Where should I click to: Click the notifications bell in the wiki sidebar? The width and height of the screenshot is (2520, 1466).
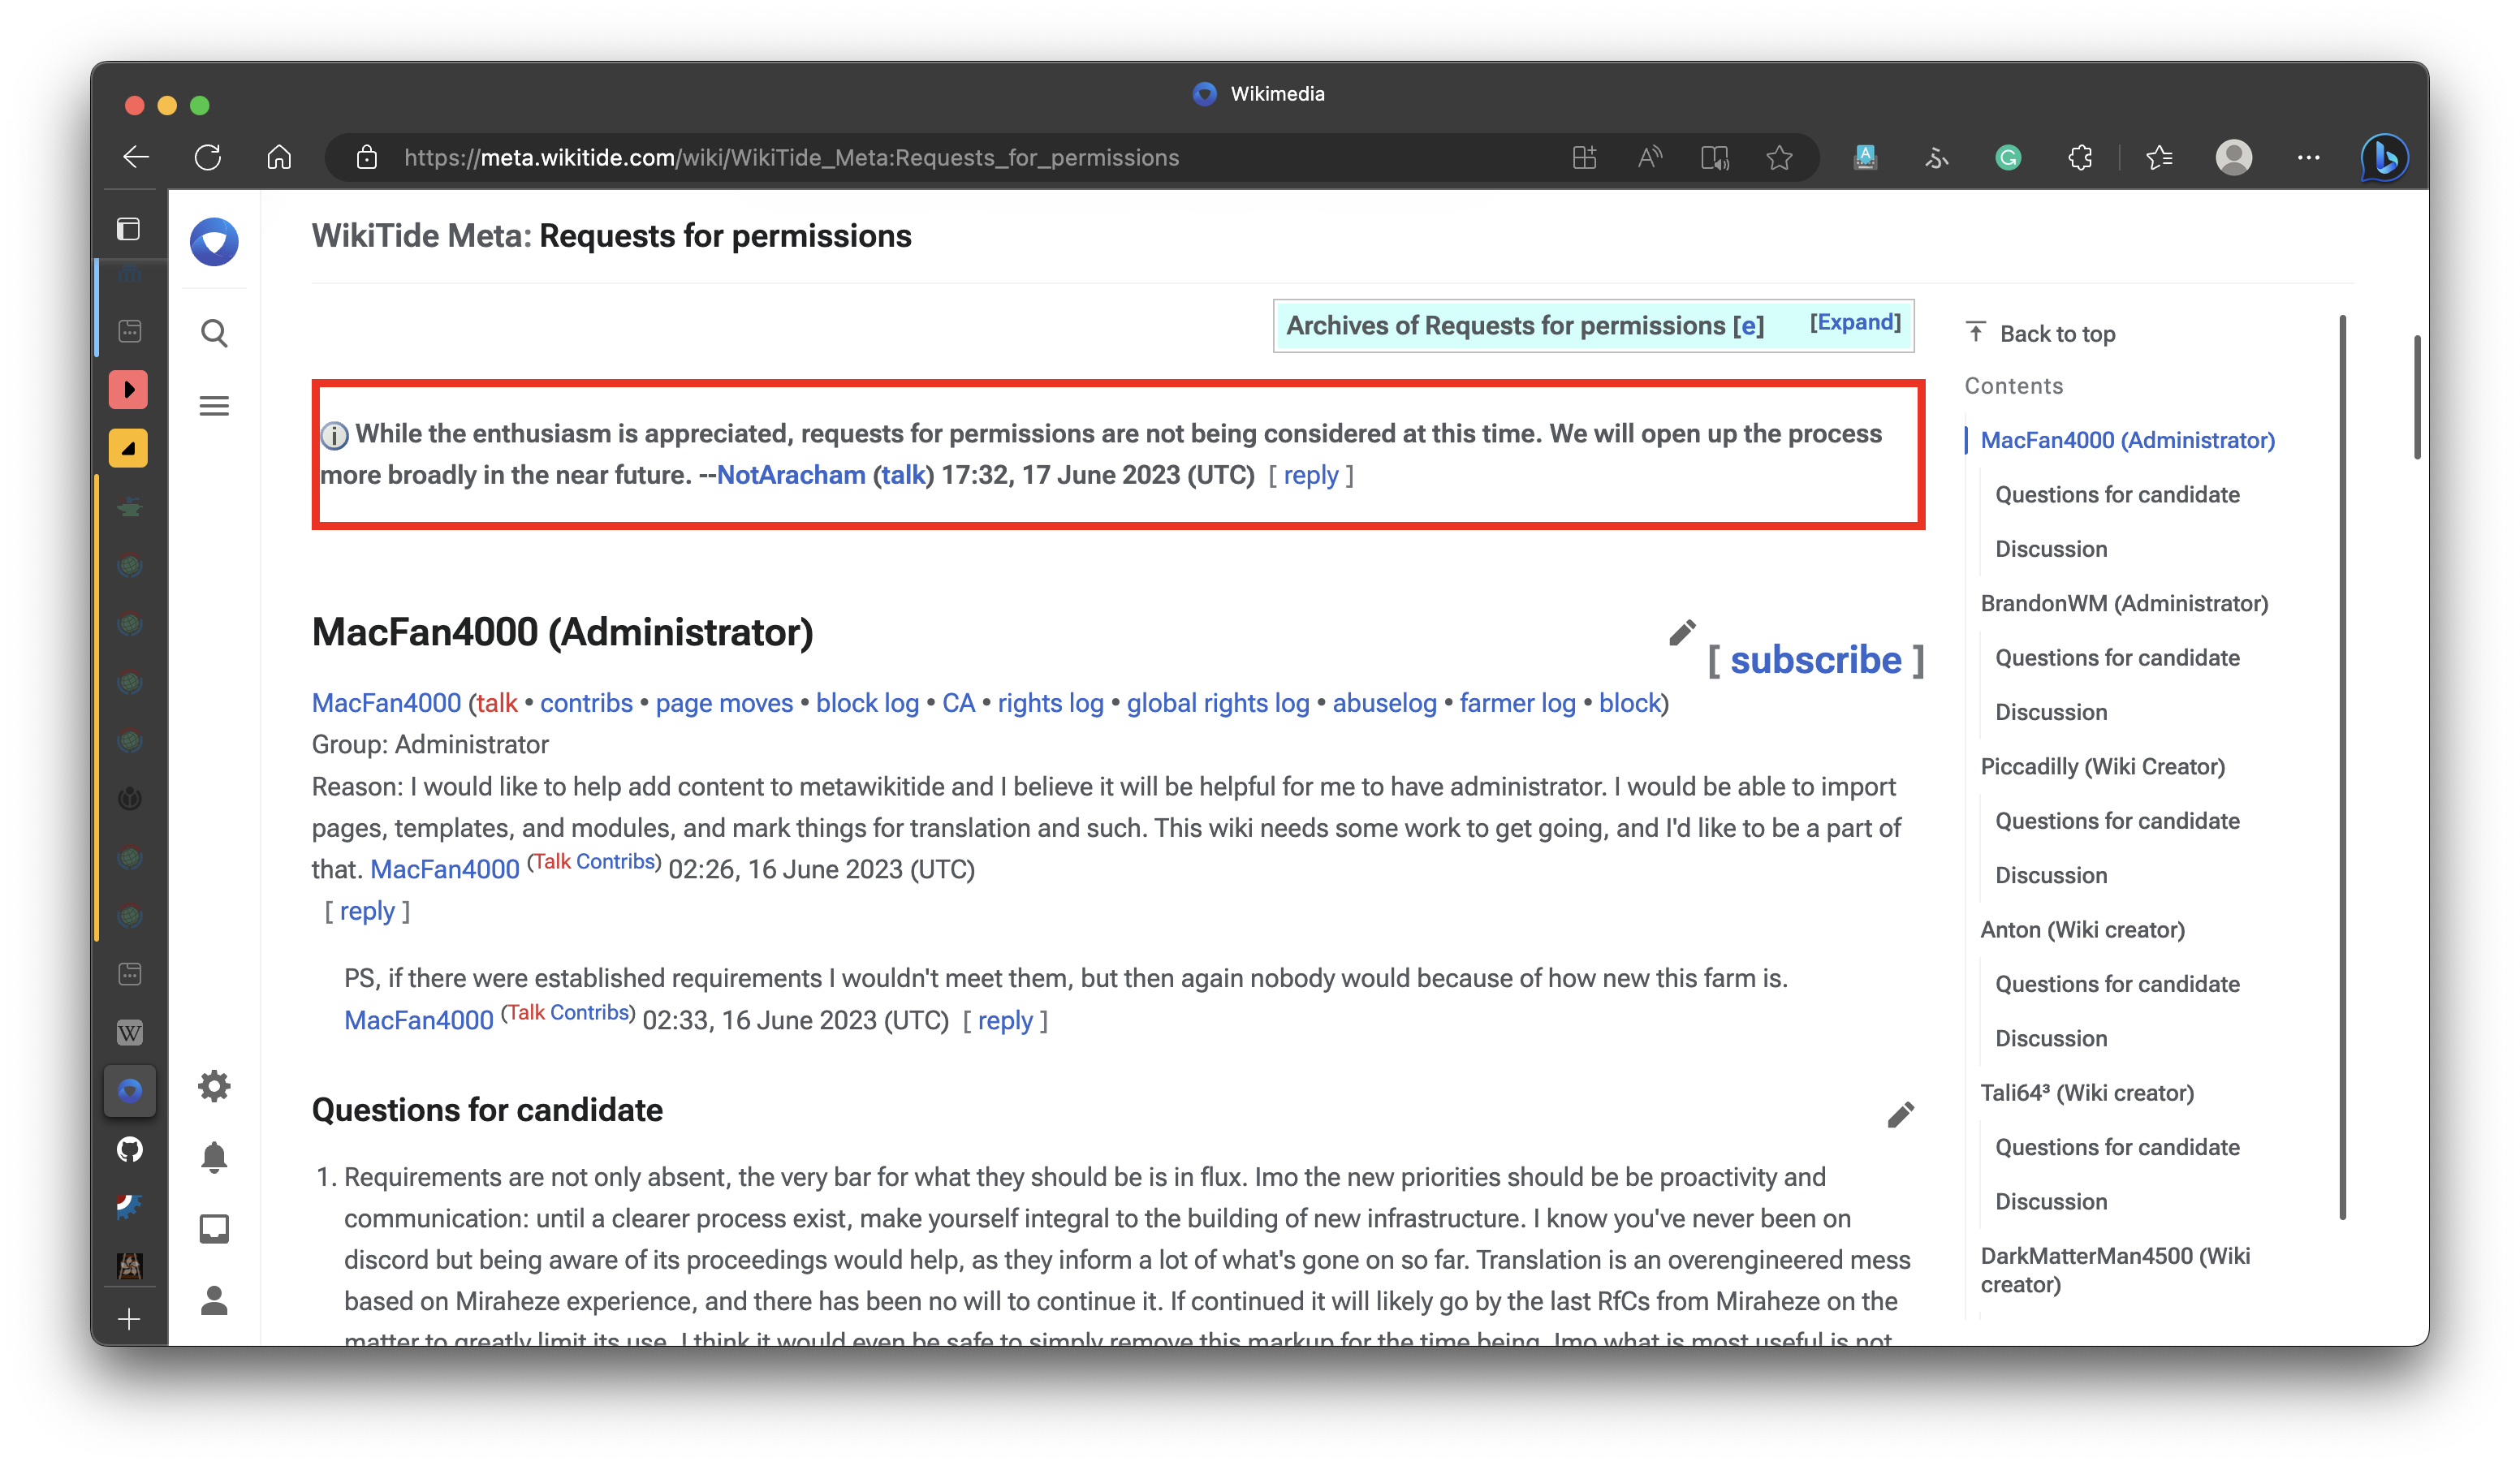[214, 1157]
